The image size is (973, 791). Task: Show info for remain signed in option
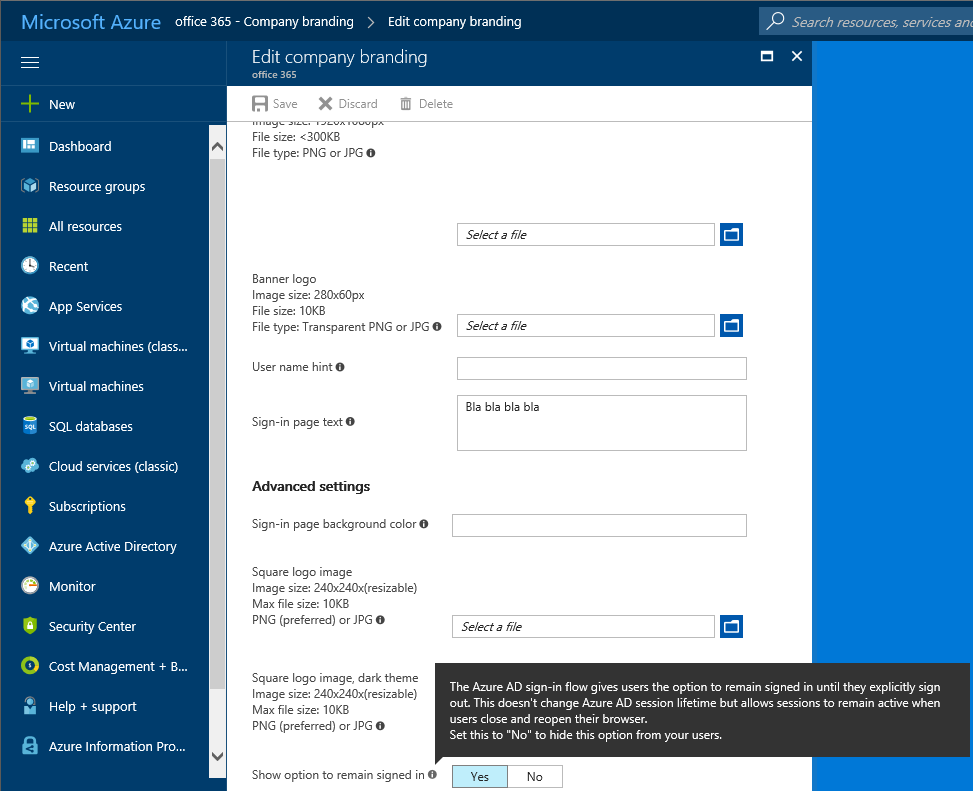coord(433,774)
